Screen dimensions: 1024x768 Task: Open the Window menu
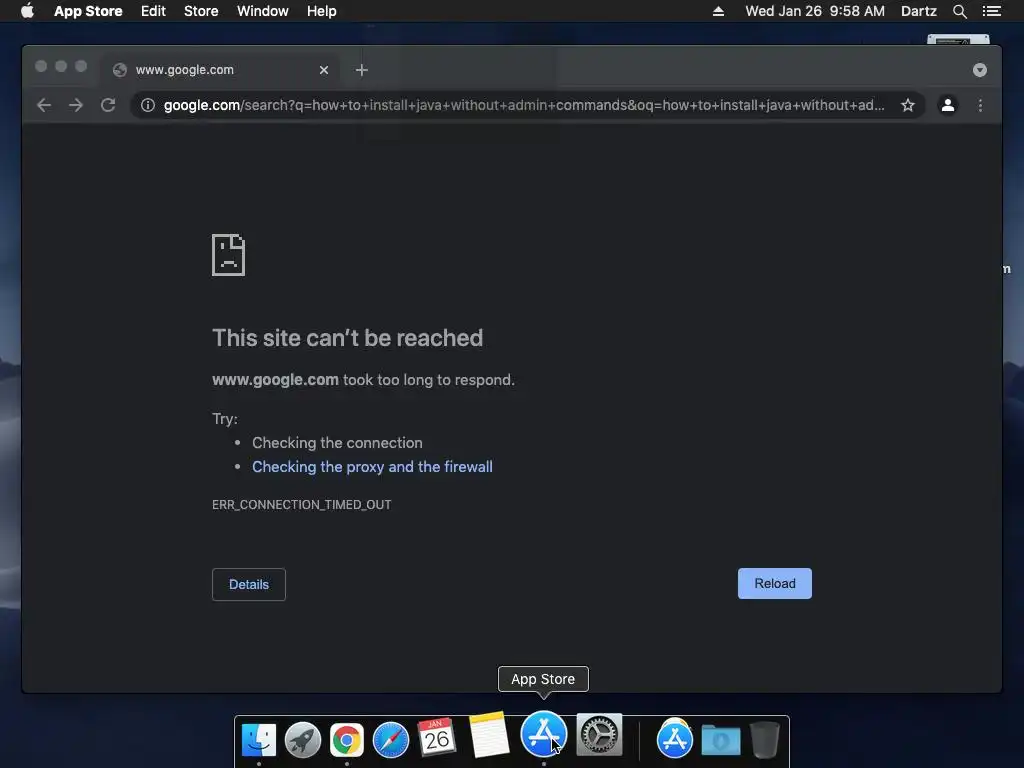pos(263,11)
